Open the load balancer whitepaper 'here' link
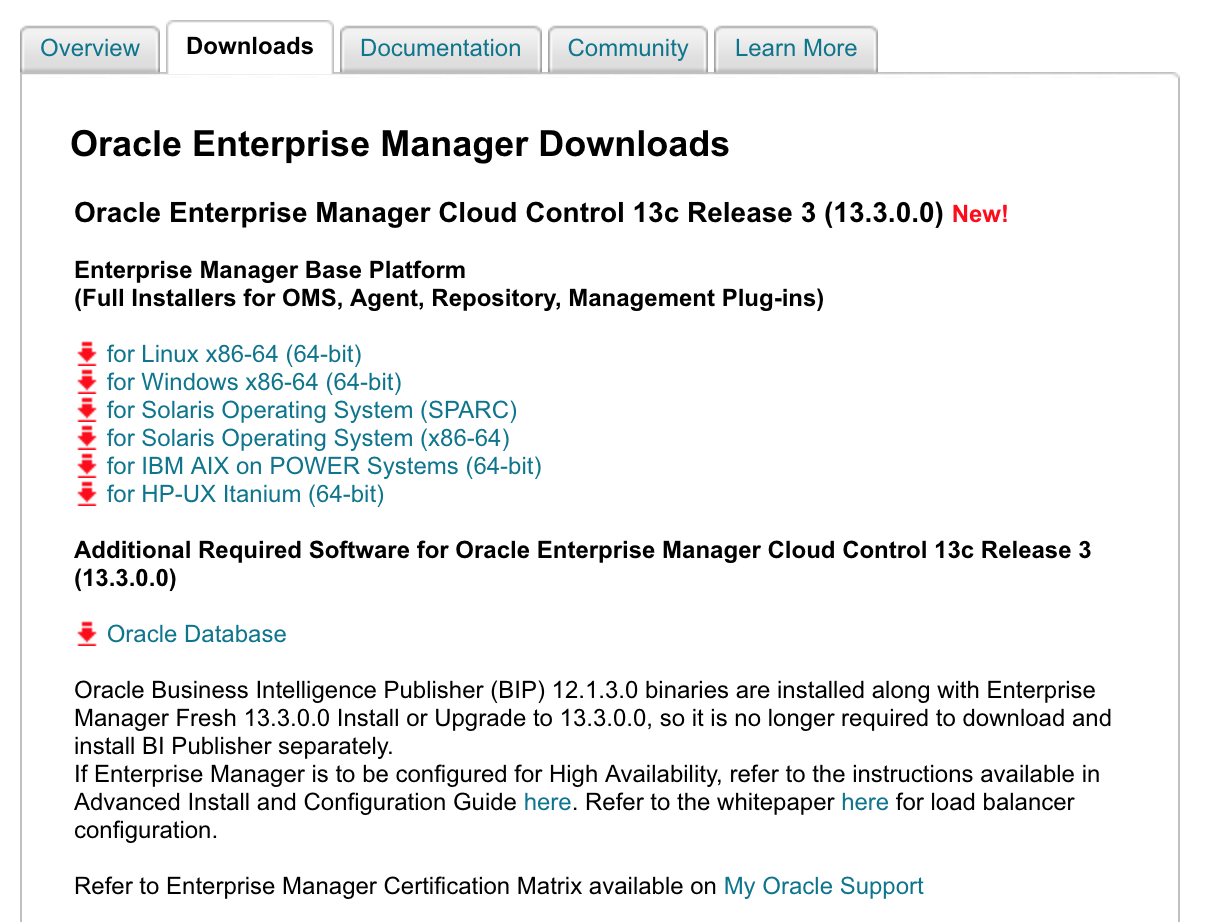Viewport: 1206px width, 922px height. click(x=865, y=801)
